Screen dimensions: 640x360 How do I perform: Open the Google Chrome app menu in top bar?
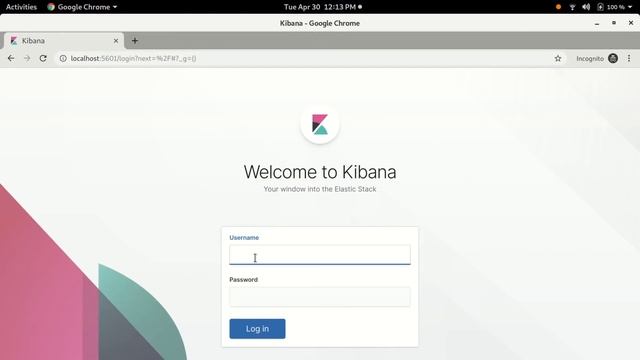pyautogui.click(x=82, y=7)
